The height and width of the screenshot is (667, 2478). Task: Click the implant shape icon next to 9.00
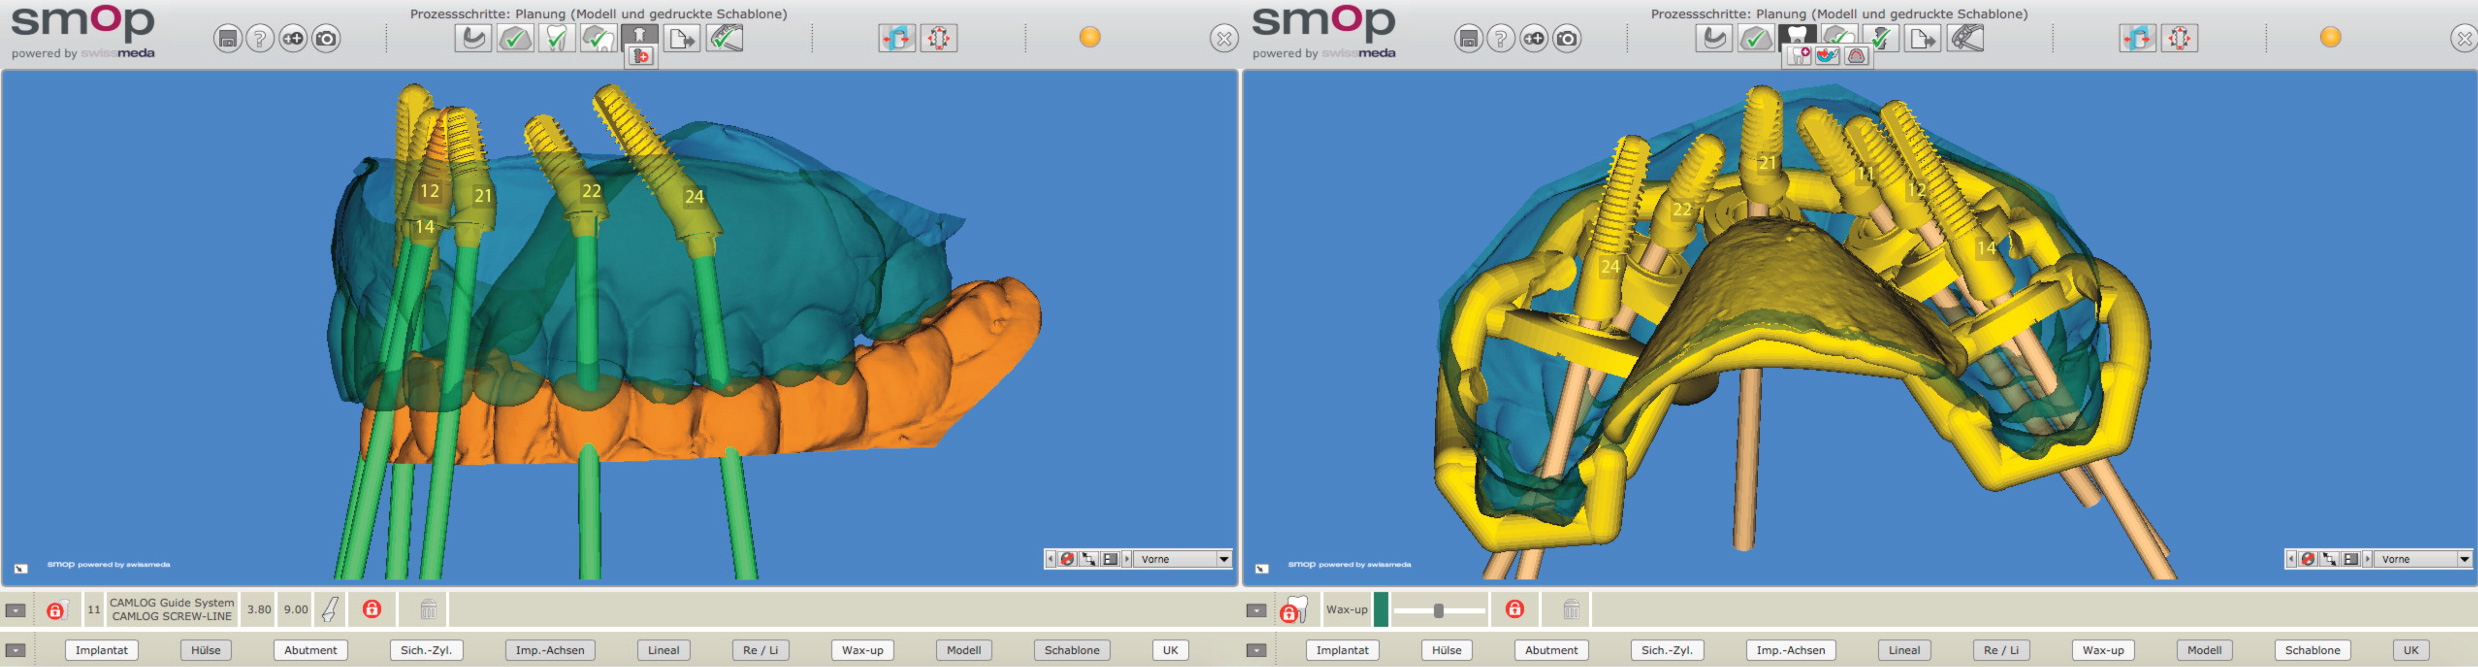330,609
